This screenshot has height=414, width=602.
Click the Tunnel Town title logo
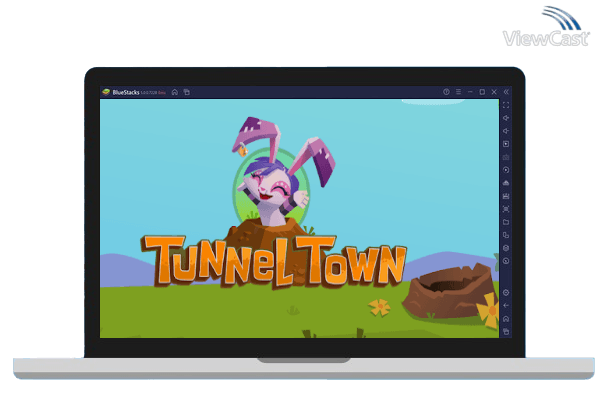point(274,261)
